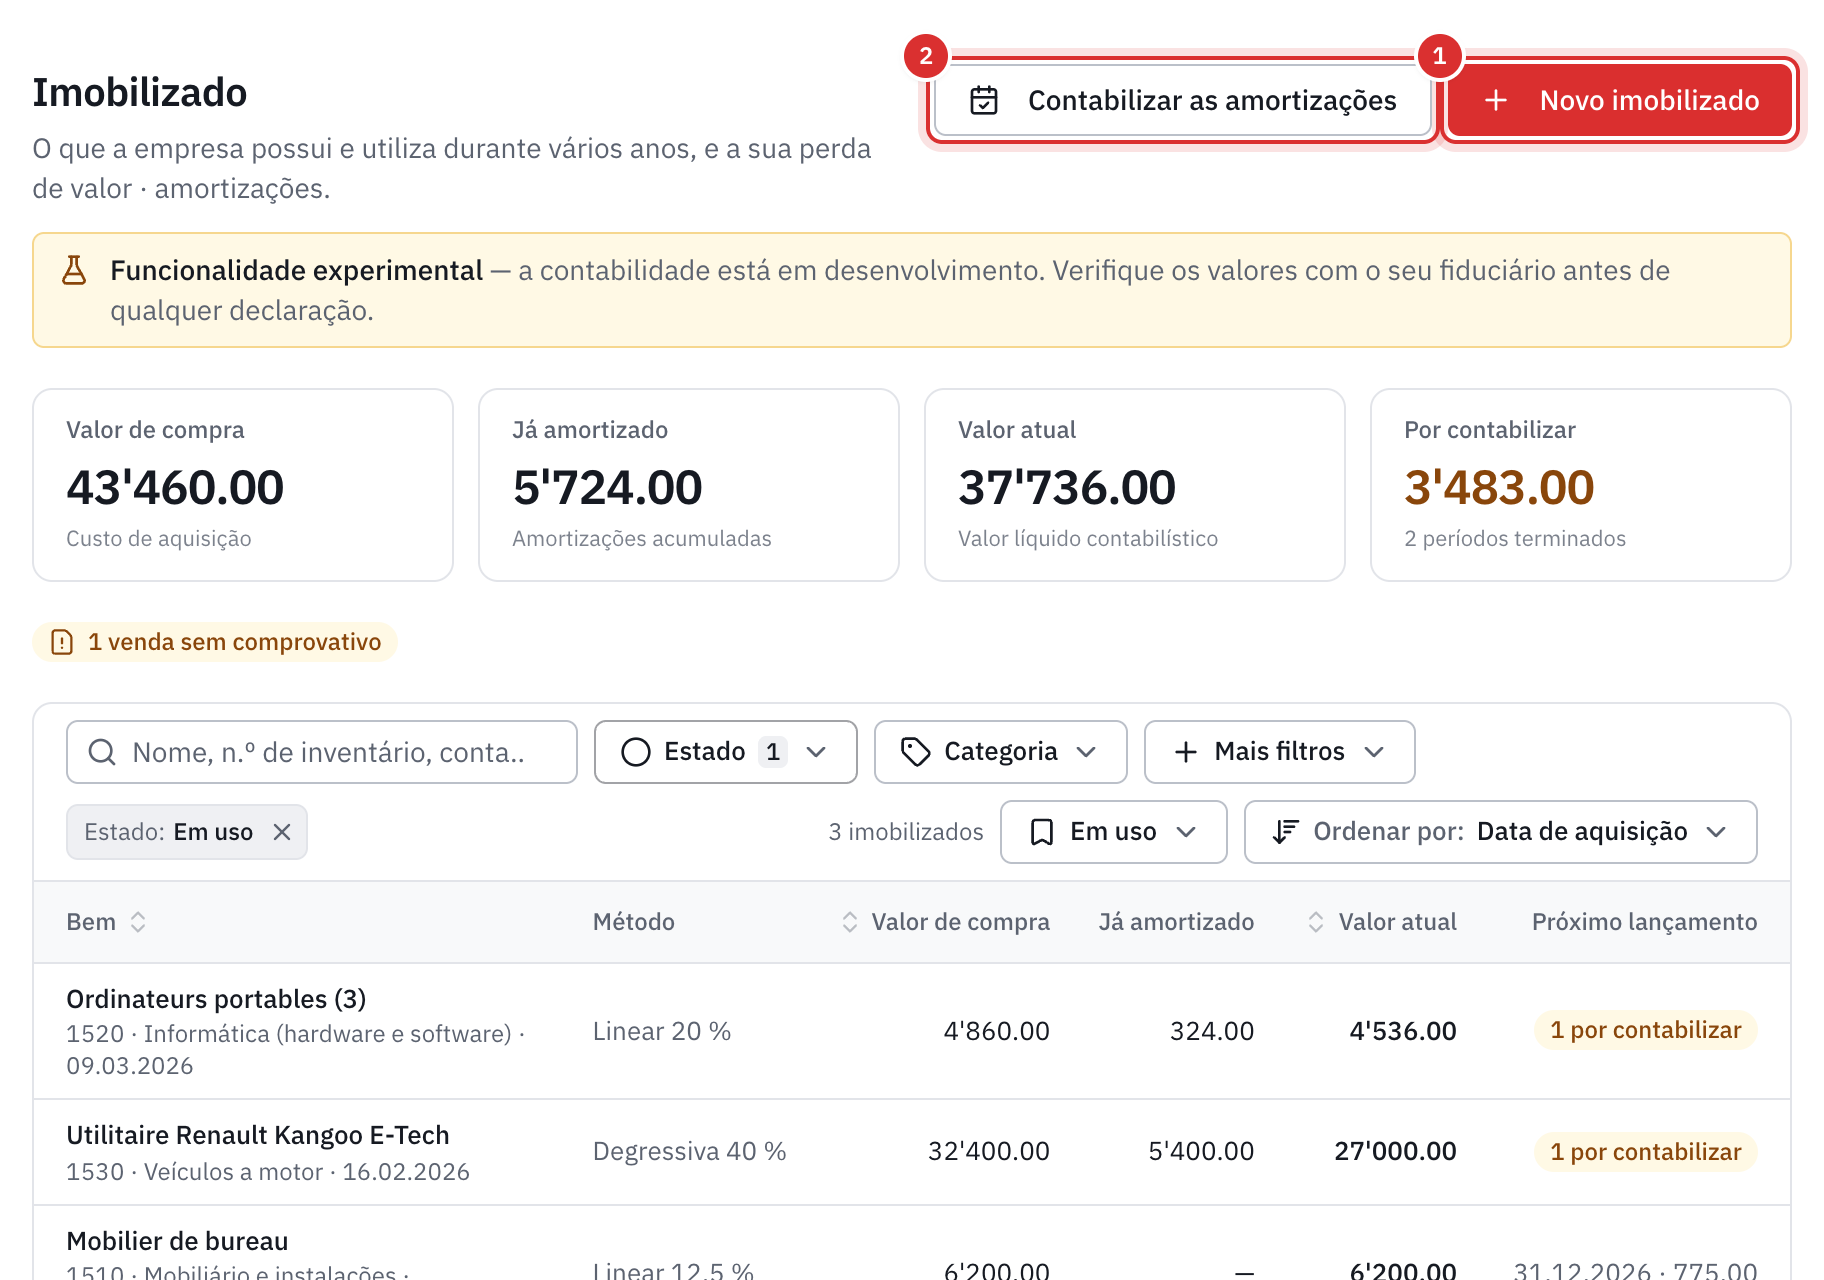
Task: Click the 27'000.00 valor atual cell
Action: coord(1395,1152)
